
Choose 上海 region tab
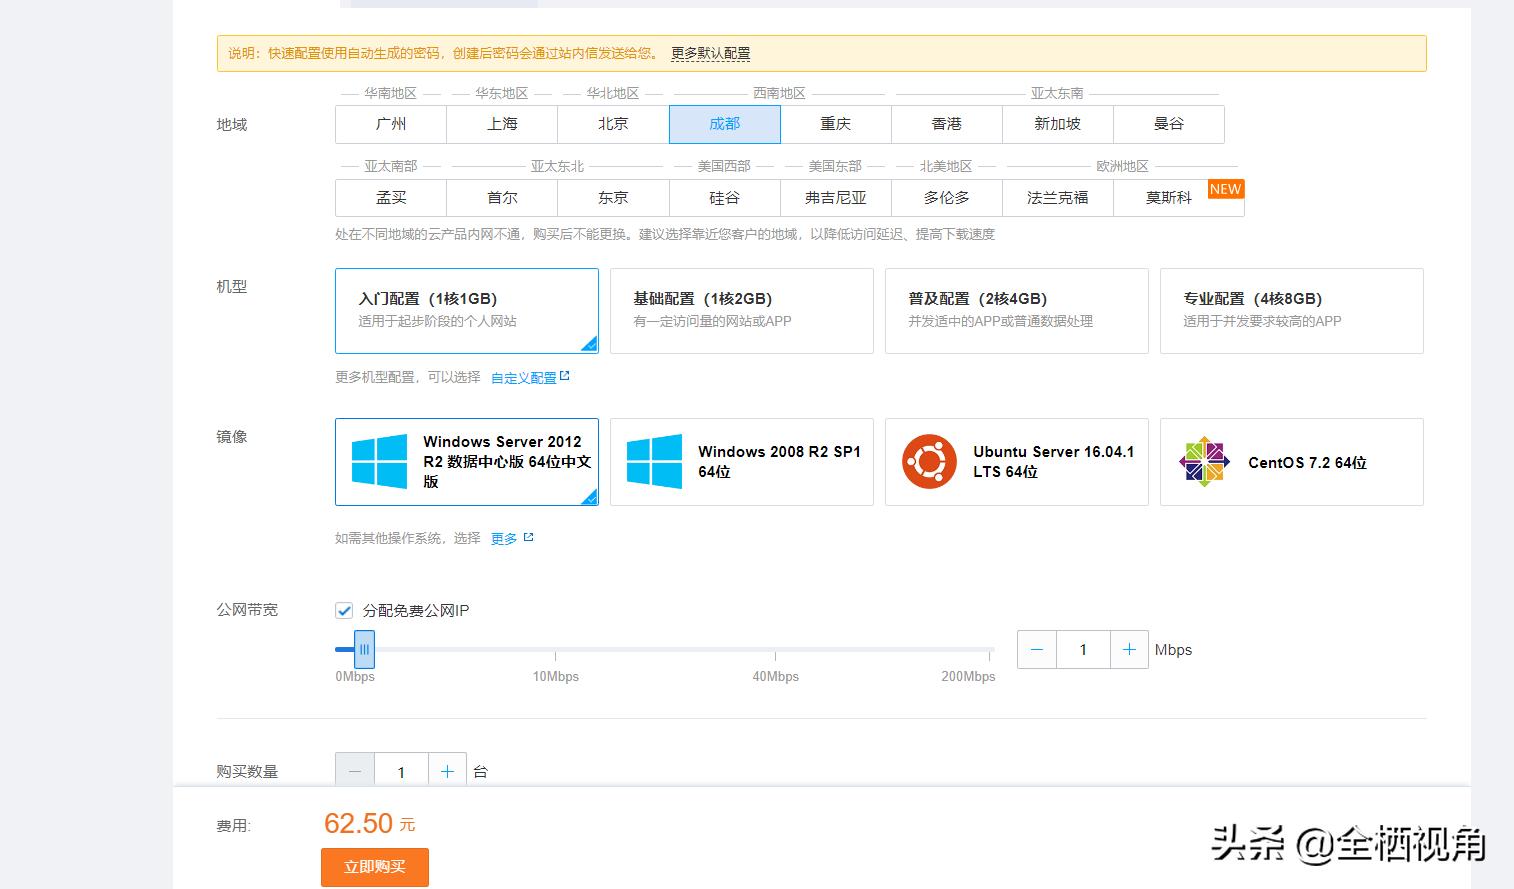click(502, 124)
